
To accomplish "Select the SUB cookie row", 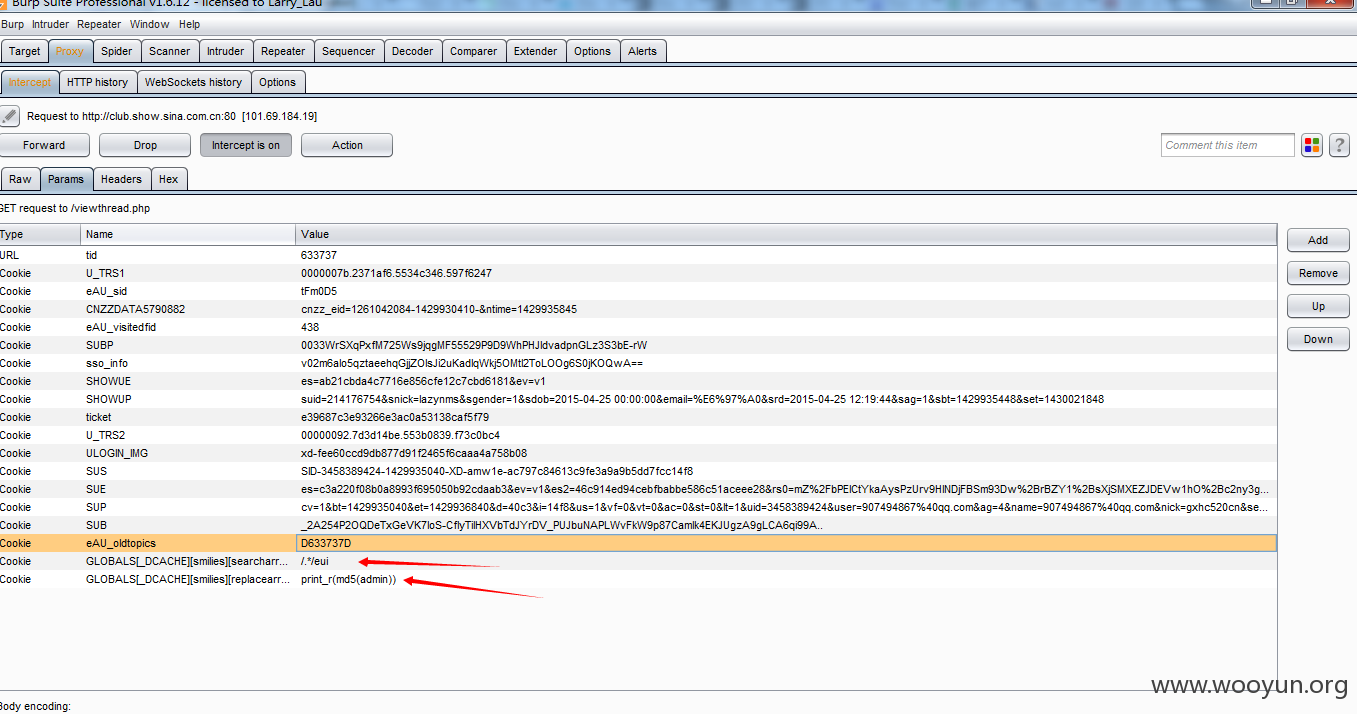I will coord(638,525).
